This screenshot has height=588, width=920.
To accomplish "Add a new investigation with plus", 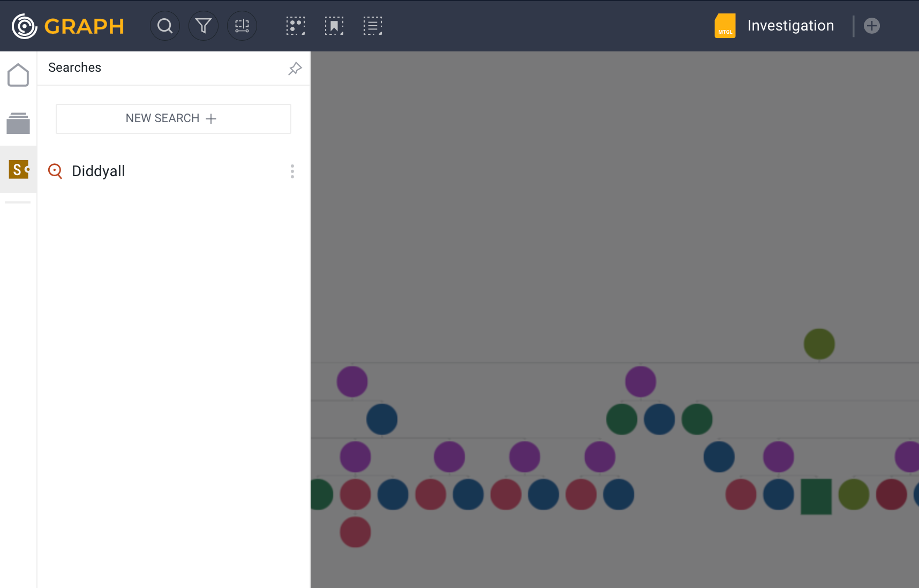I will click(872, 26).
